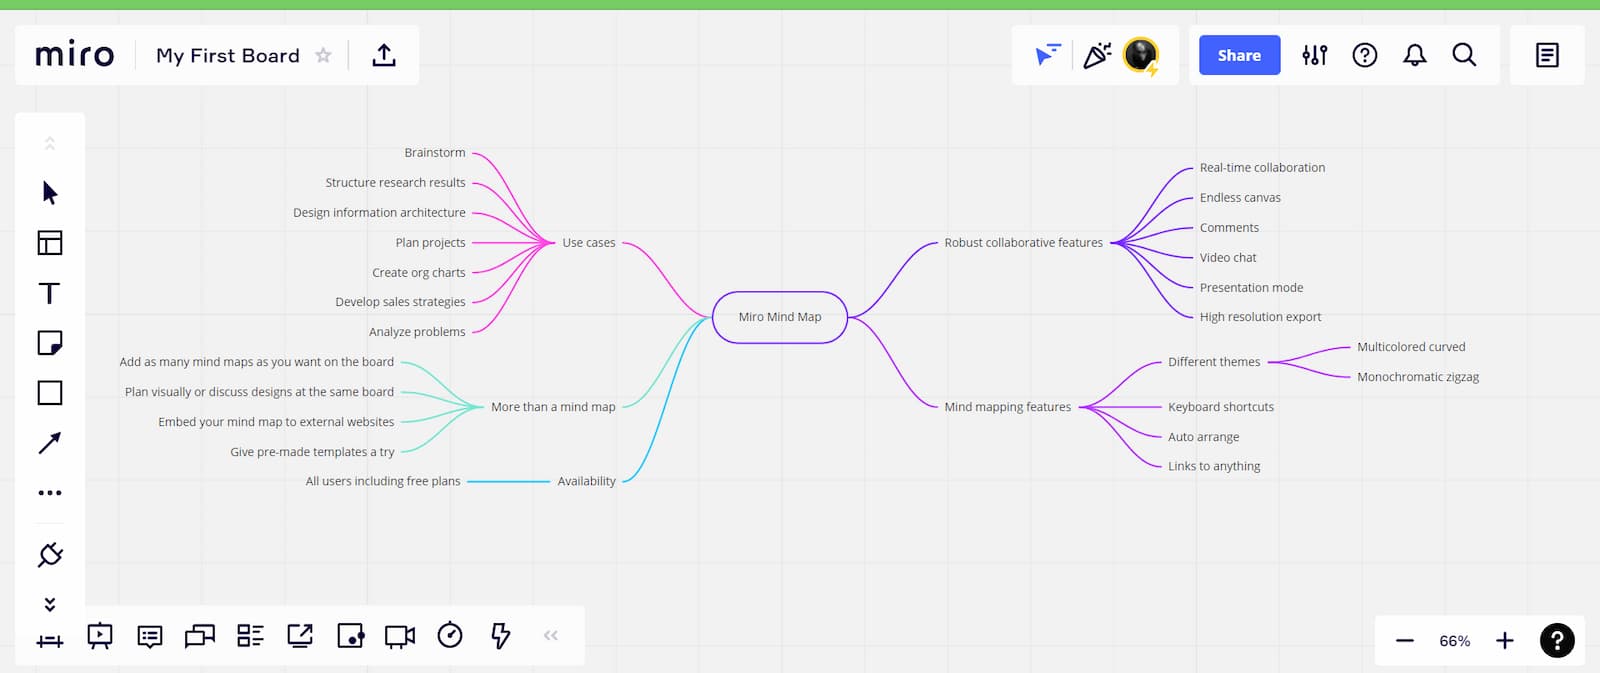
Task: Select the Mind mapping features node
Action: (x=1007, y=407)
